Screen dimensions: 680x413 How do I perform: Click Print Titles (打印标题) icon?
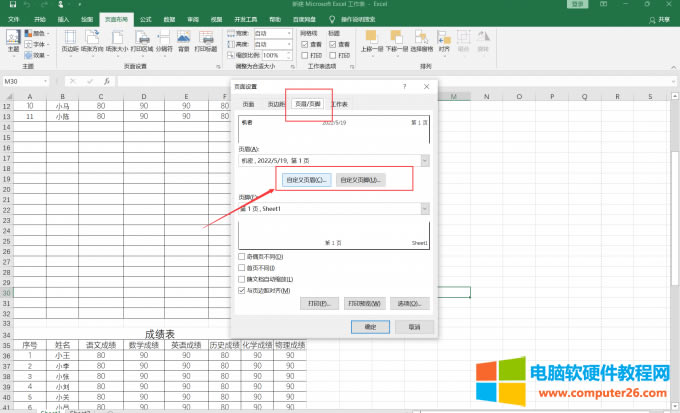[206, 40]
